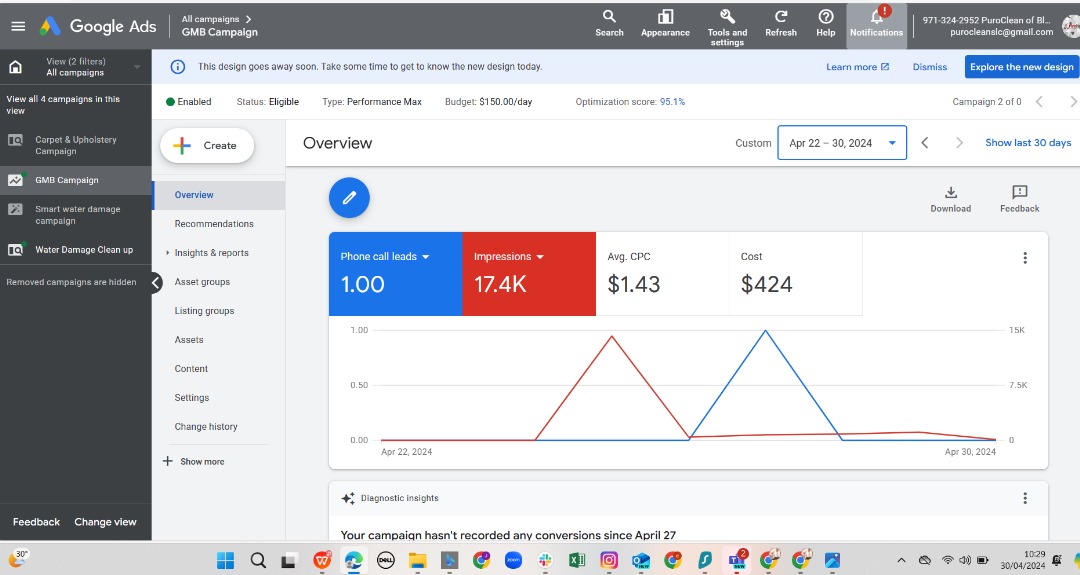This screenshot has height=575, width=1080.
Task: Expand Phone call leads metric dropdown
Action: coord(425,257)
